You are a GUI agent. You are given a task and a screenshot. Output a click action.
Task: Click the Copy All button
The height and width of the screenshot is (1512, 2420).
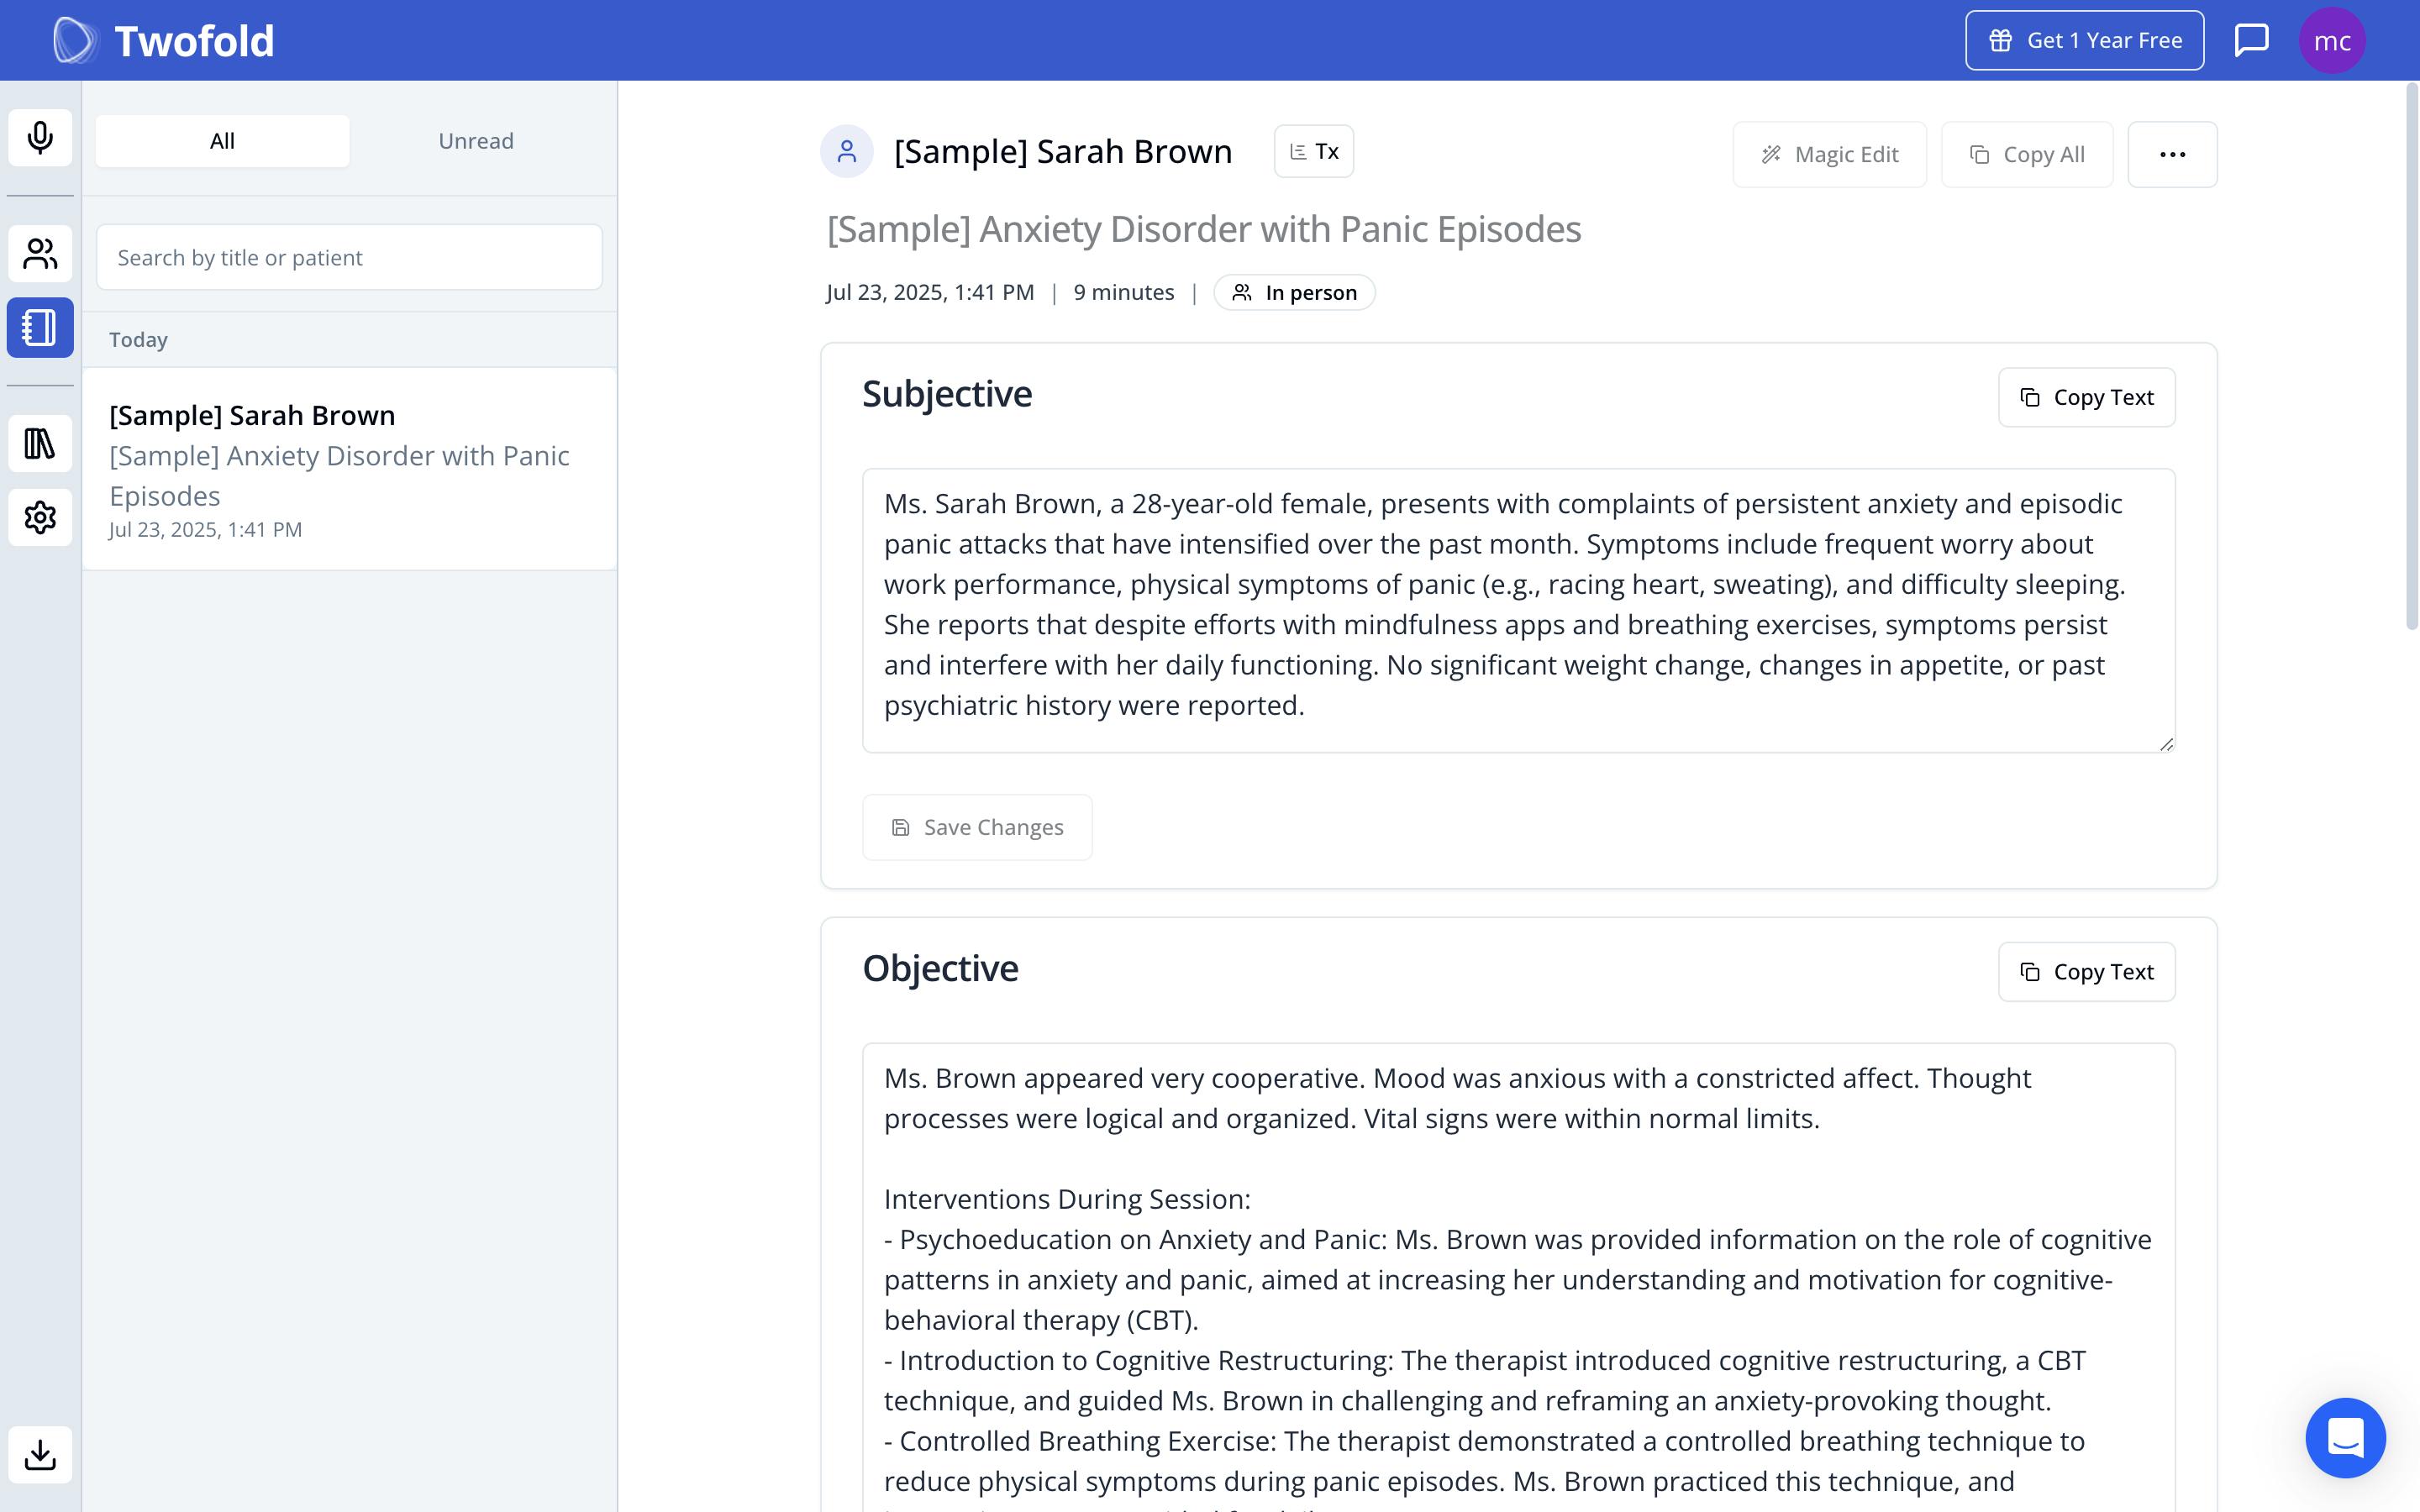tap(2026, 155)
